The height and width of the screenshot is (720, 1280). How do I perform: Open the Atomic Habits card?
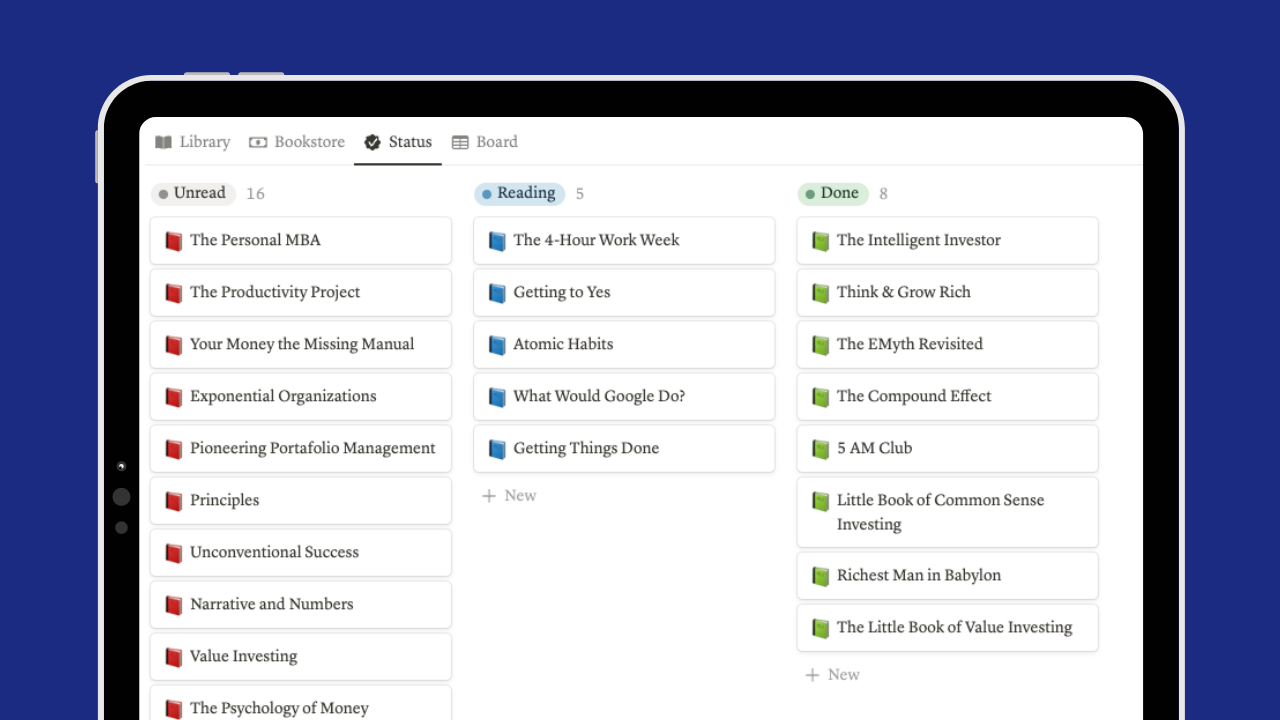tap(624, 345)
